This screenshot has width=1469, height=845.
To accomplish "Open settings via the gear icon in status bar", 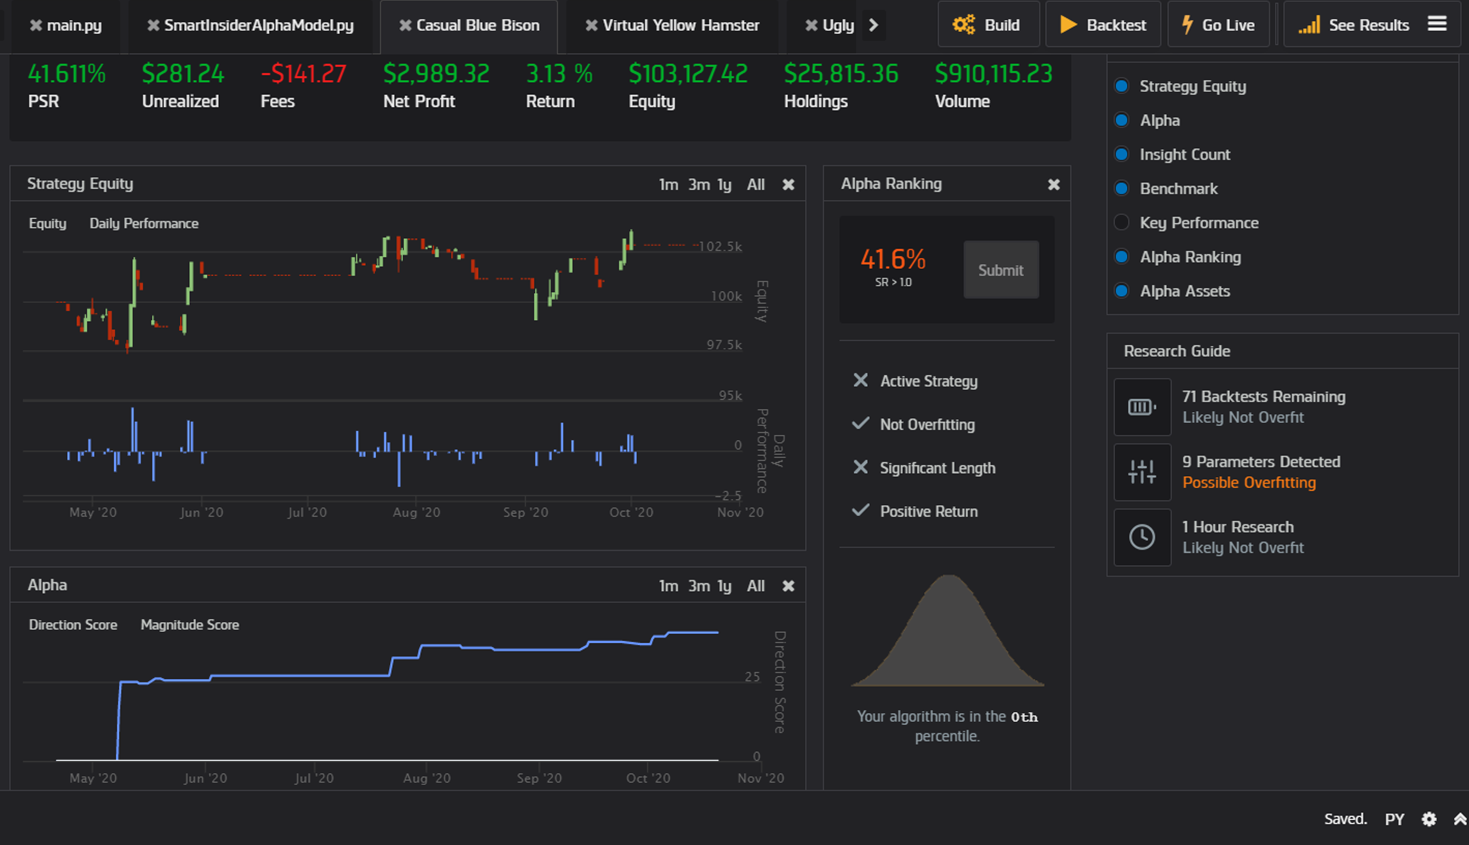I will 1428,819.
